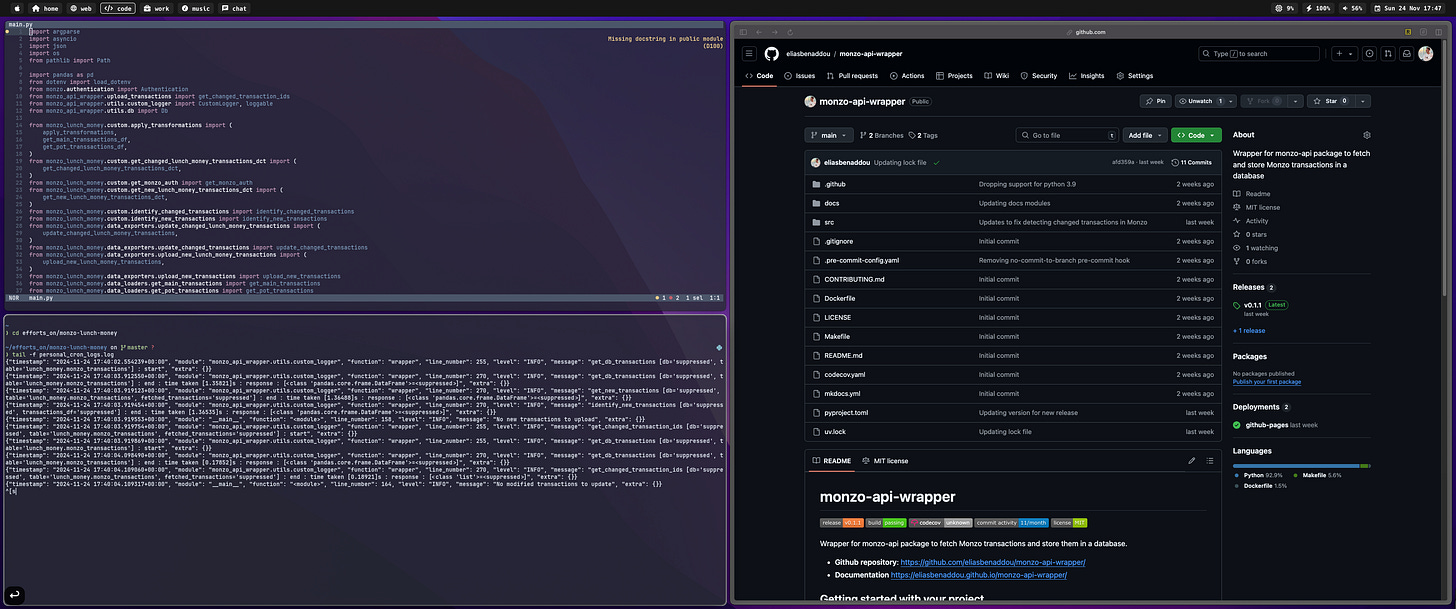
Task: Pin the monzo-api-wrapper repository
Action: pyautogui.click(x=1155, y=101)
